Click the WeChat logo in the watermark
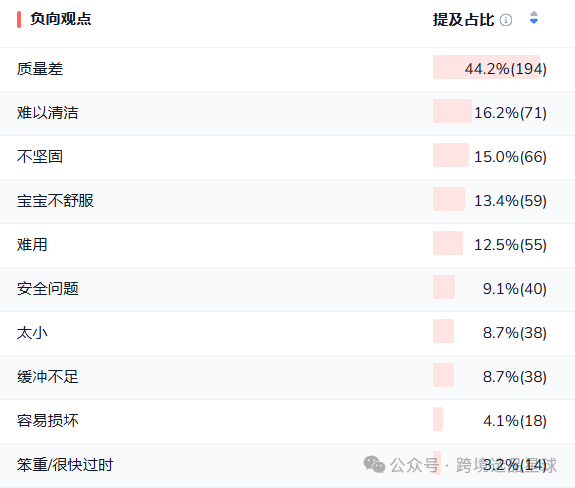 click(x=374, y=465)
